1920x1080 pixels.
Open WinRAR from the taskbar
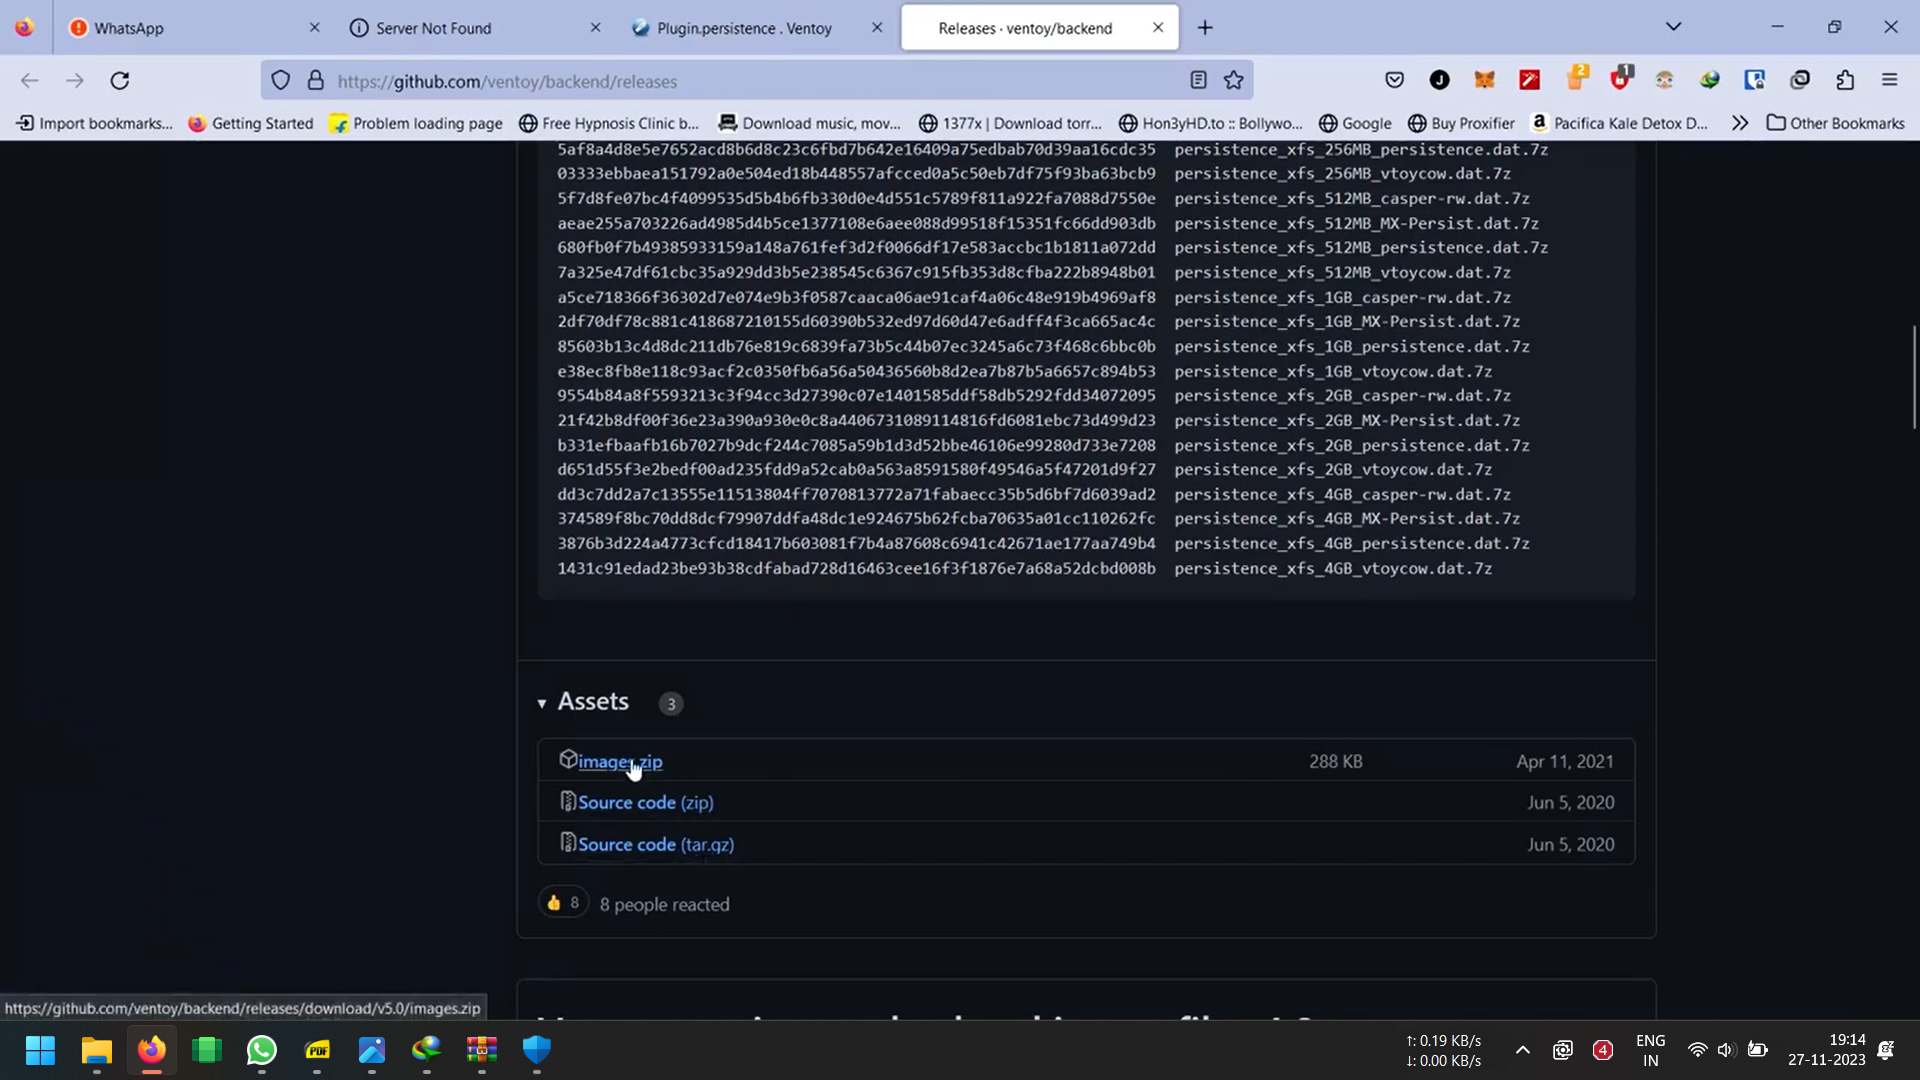pos(481,1051)
